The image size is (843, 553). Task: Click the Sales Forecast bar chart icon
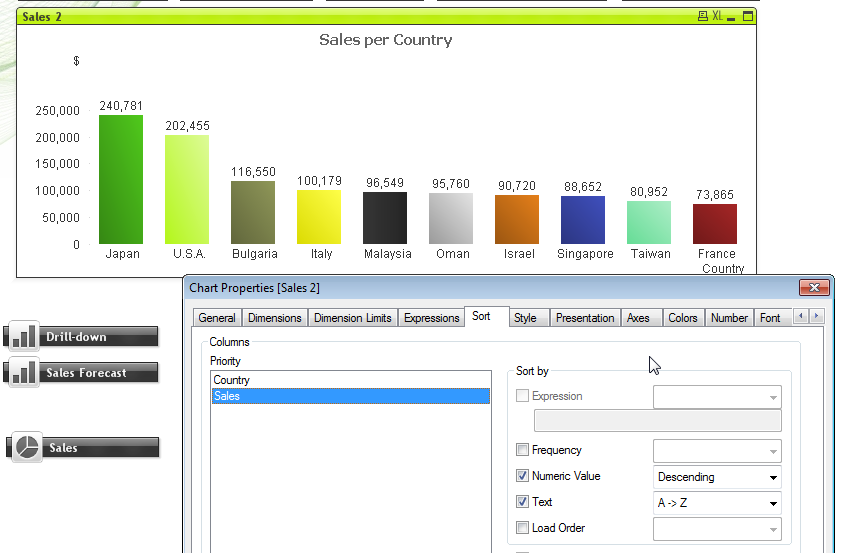tap(23, 373)
